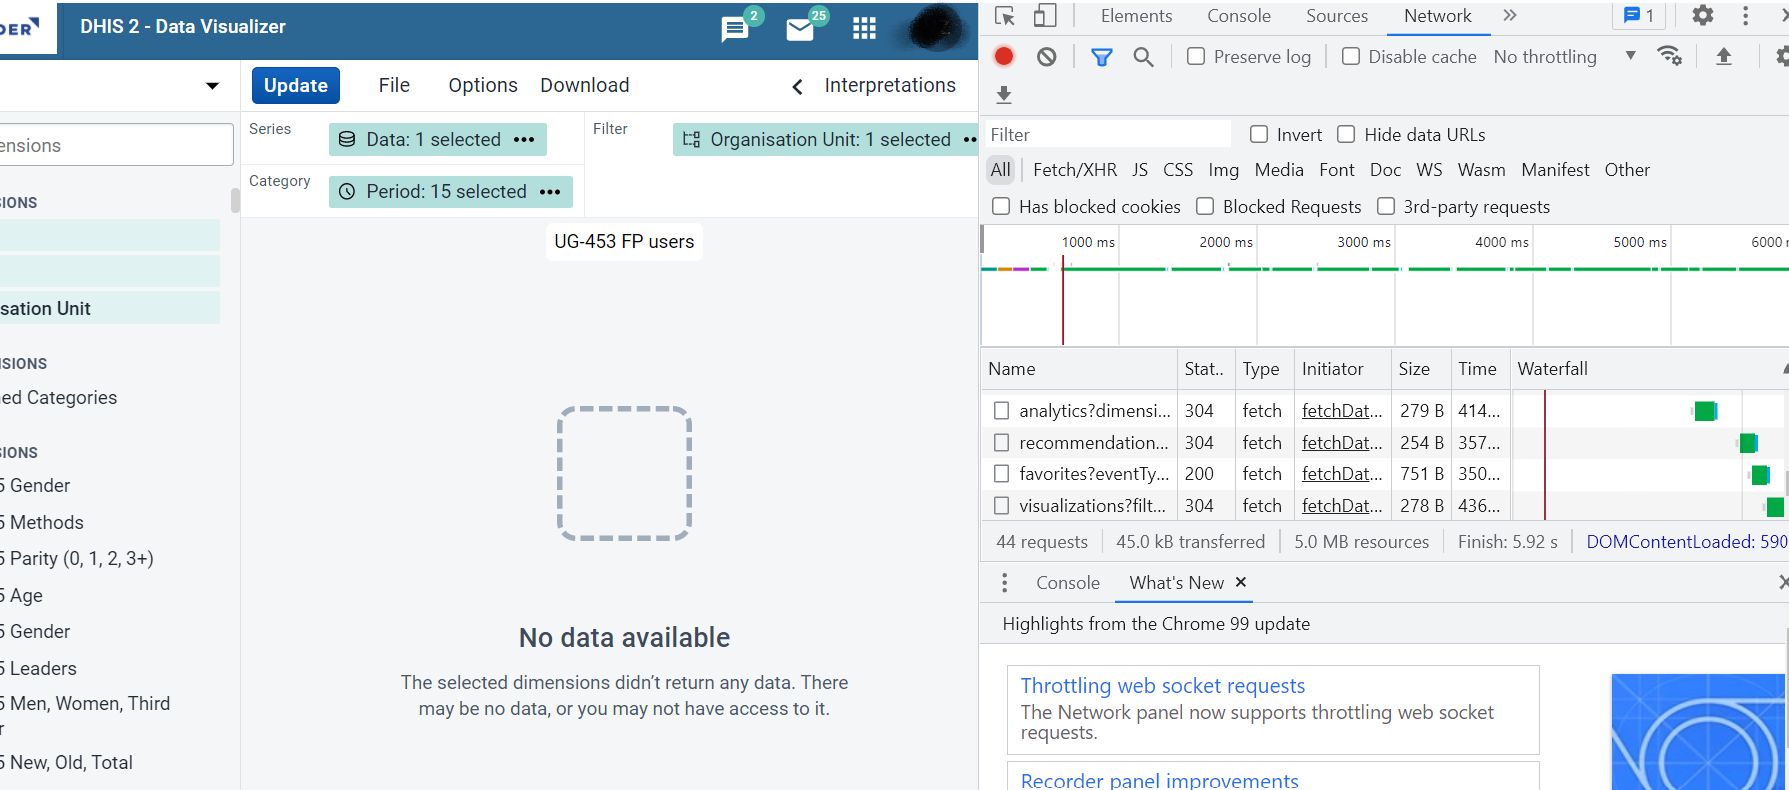Click the 3000 ms timeline marker

pos(1364,242)
